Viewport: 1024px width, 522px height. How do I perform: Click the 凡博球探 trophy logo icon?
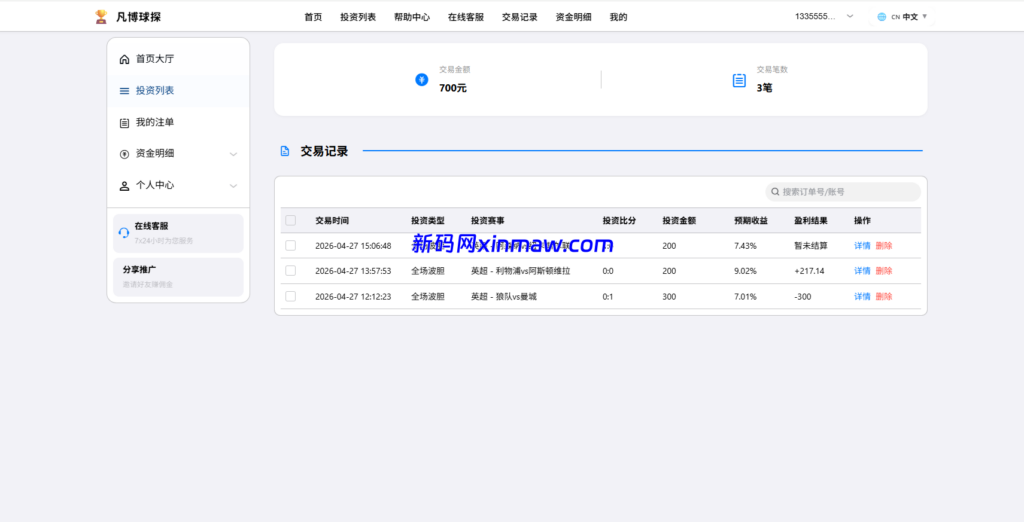(101, 16)
